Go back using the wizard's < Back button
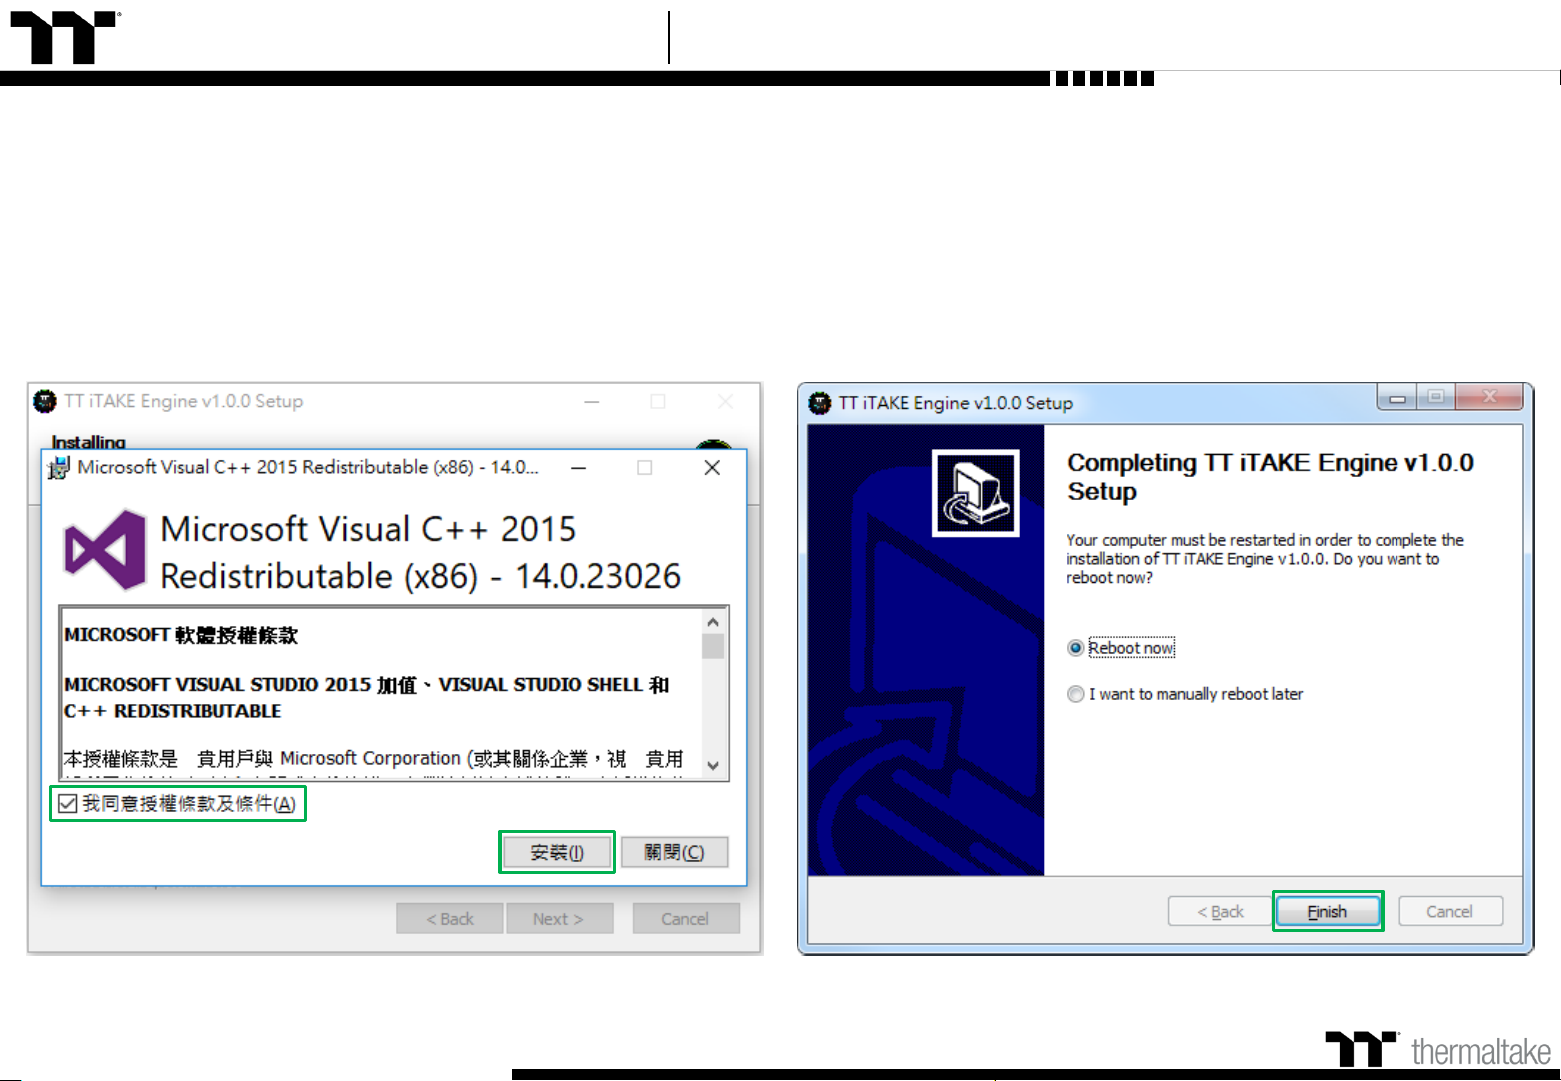 (1220, 911)
